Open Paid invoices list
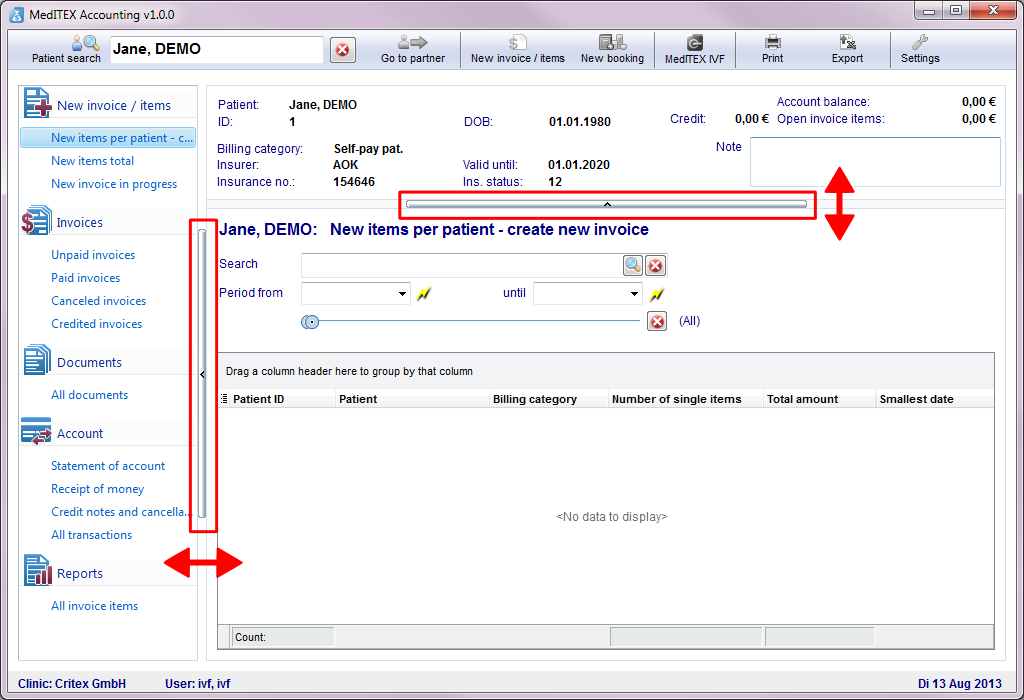Image resolution: width=1024 pixels, height=700 pixels. pyautogui.click(x=86, y=278)
